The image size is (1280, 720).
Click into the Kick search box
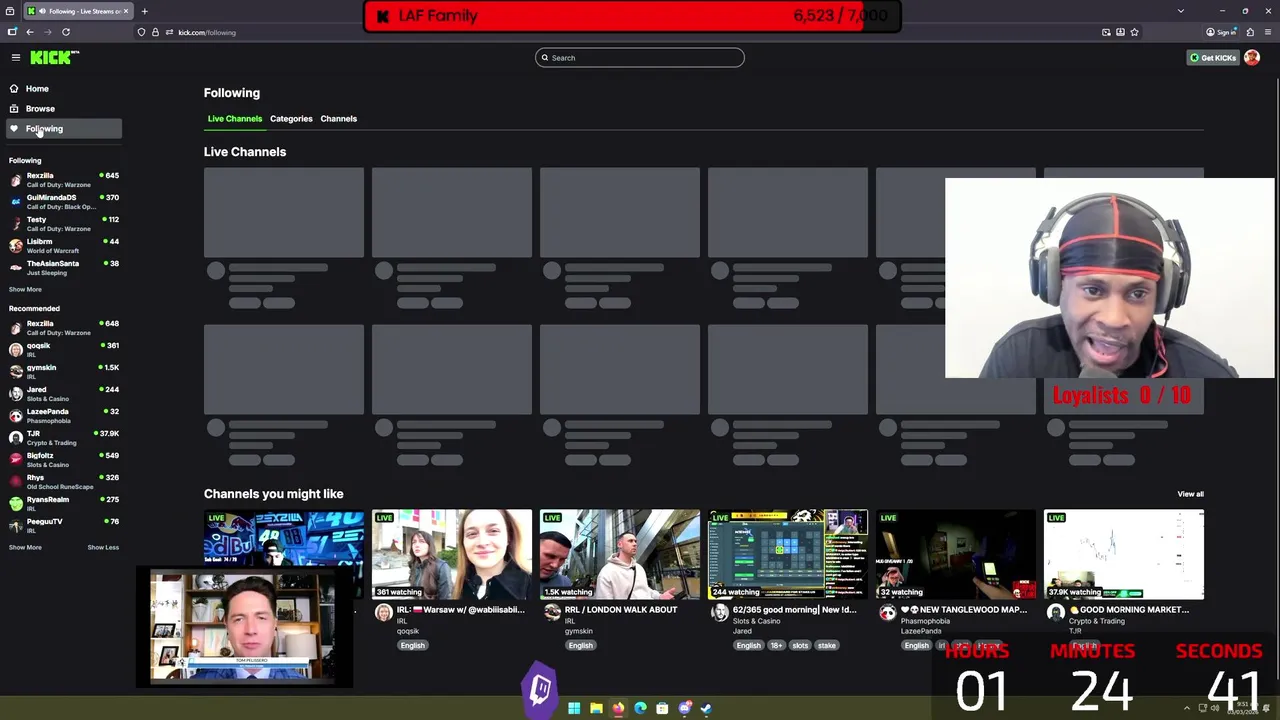(x=640, y=58)
